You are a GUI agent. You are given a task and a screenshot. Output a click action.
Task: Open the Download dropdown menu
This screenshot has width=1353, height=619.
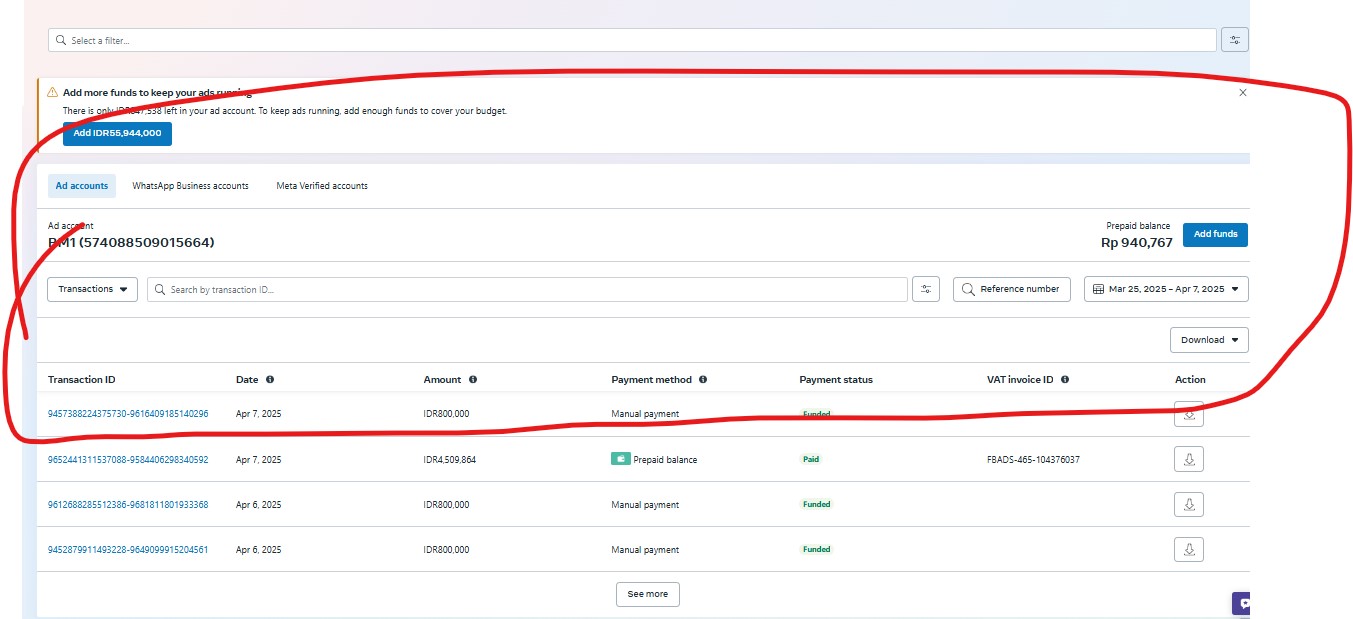tap(1209, 340)
